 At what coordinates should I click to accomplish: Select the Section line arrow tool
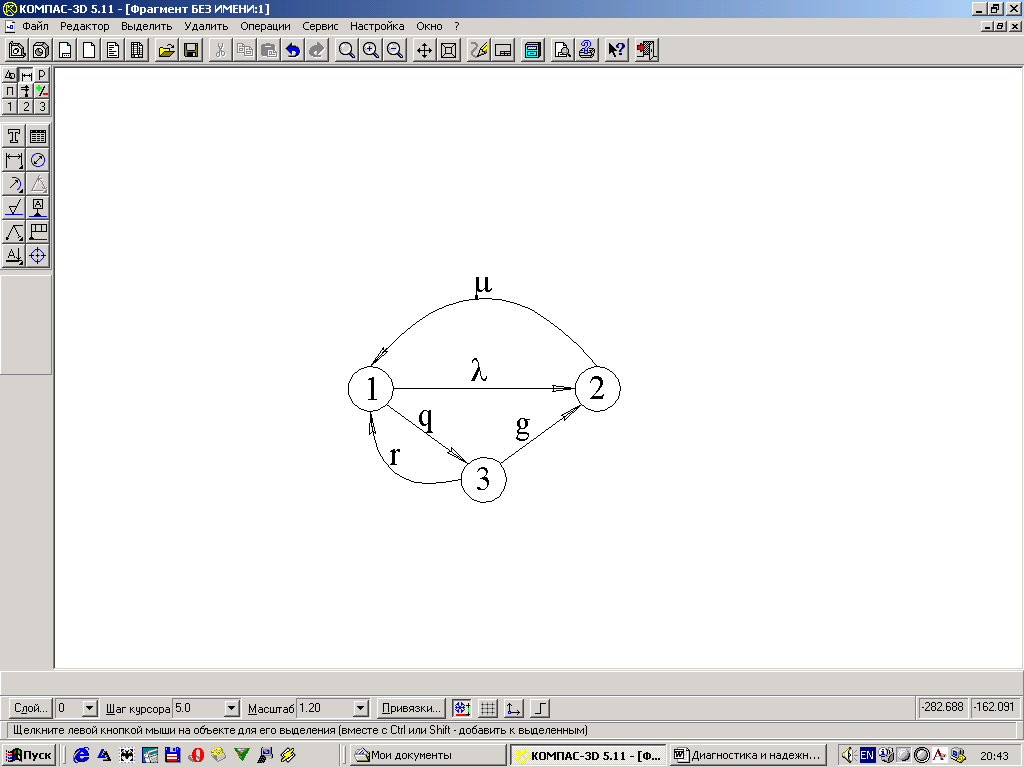tap(14, 255)
